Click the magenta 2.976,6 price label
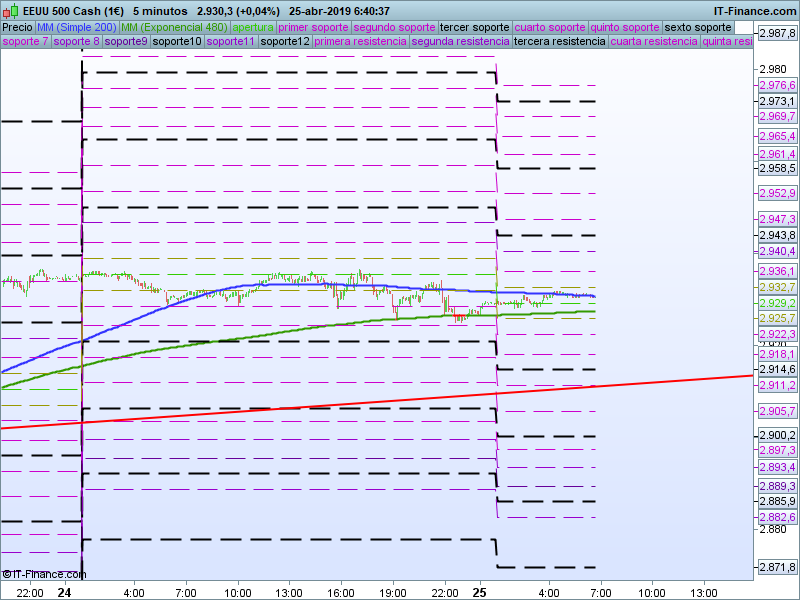The width and height of the screenshot is (800, 600). pyautogui.click(x=777, y=85)
